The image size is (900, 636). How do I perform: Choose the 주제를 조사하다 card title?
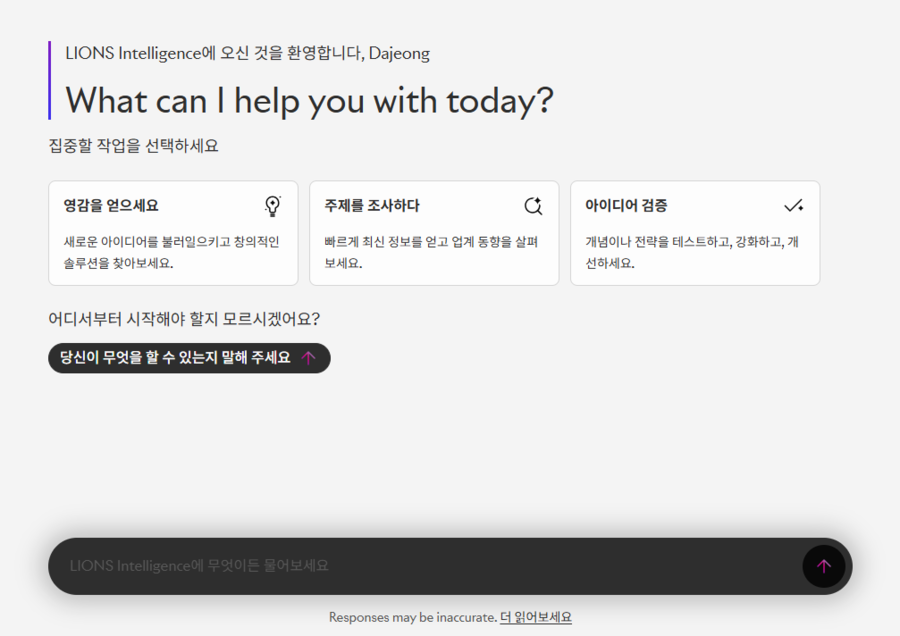(372, 206)
